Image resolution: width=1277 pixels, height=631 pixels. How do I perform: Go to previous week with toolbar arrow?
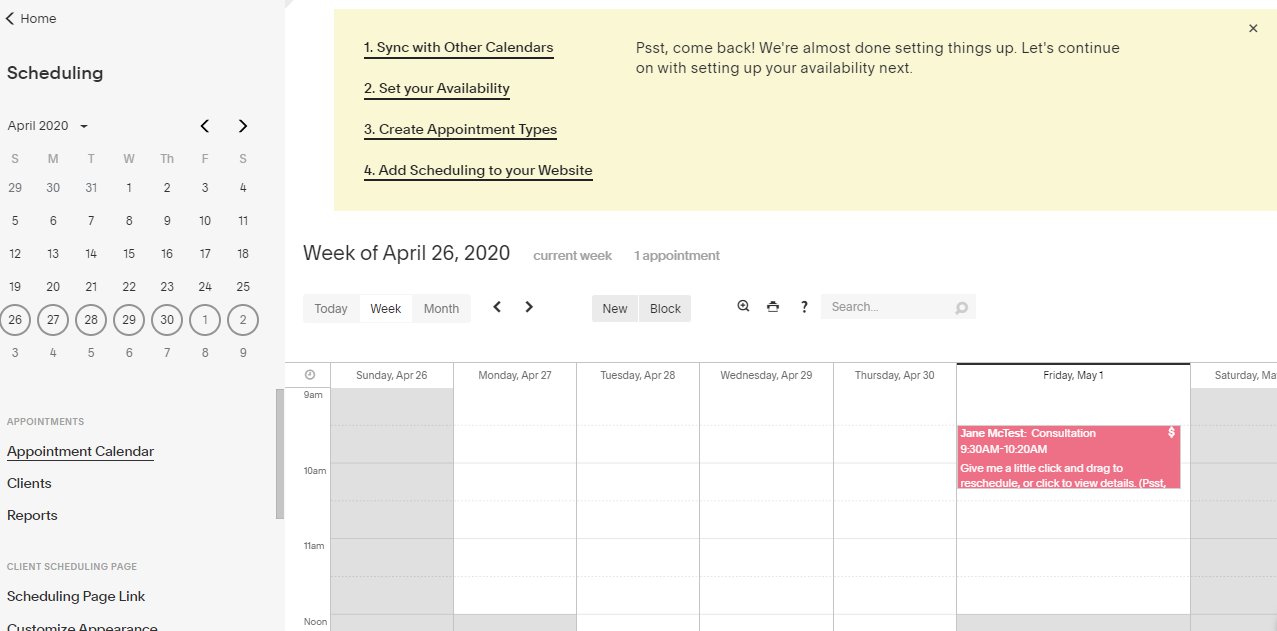point(497,307)
